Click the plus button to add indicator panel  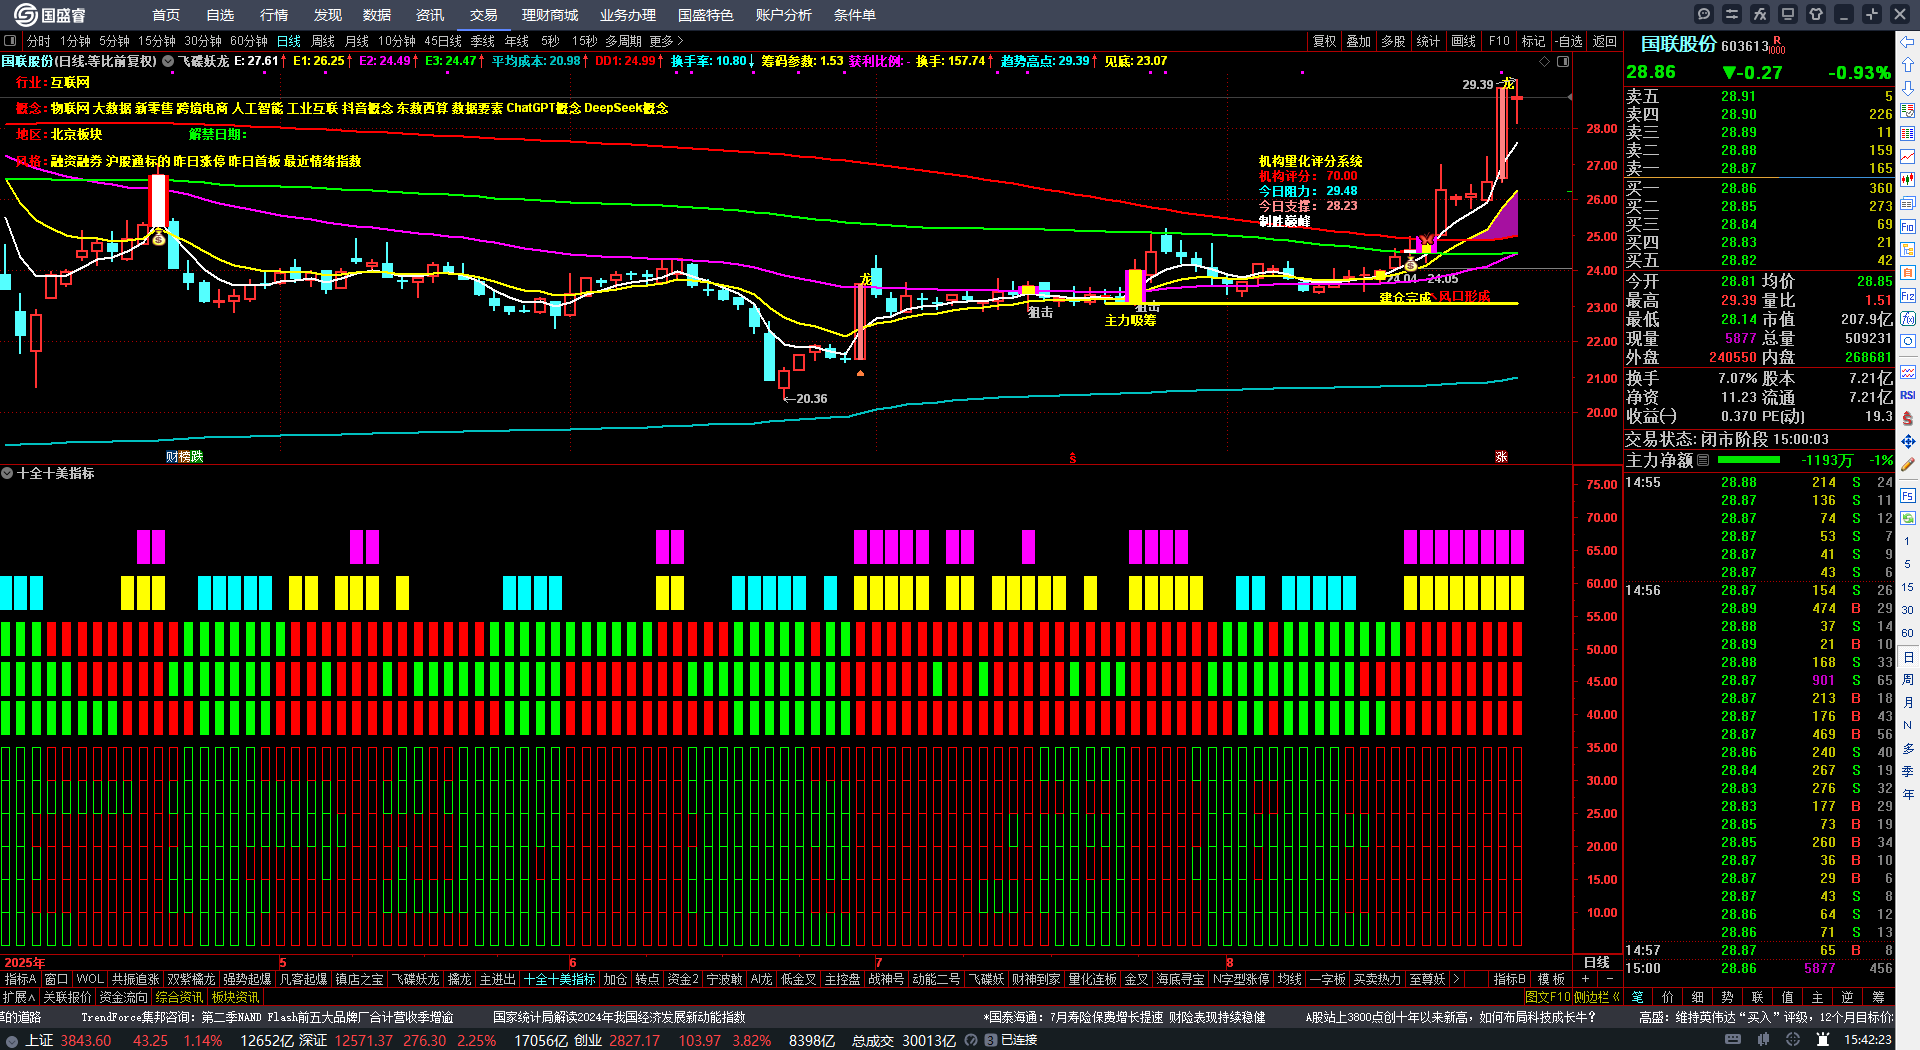pos(1586,979)
